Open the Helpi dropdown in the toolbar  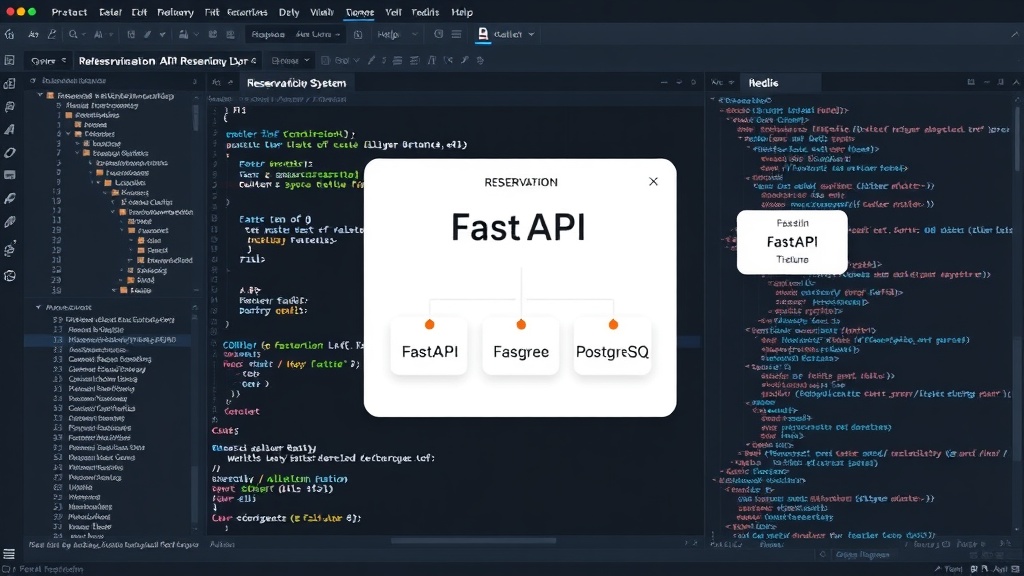[397, 34]
